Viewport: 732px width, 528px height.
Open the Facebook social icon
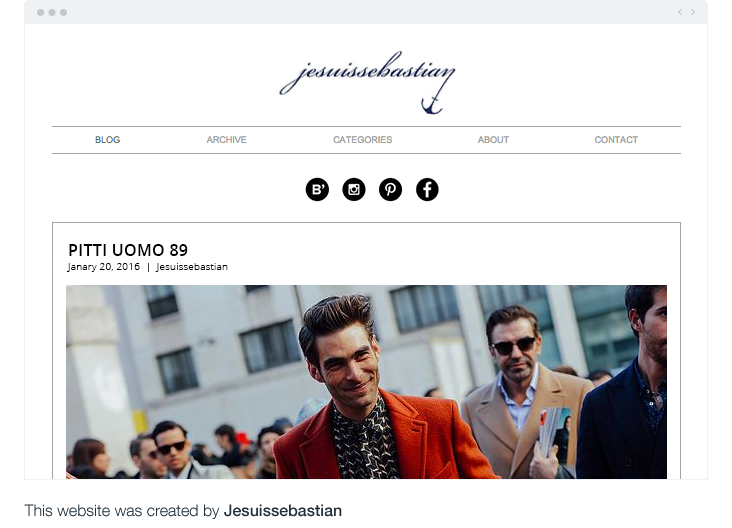click(427, 190)
